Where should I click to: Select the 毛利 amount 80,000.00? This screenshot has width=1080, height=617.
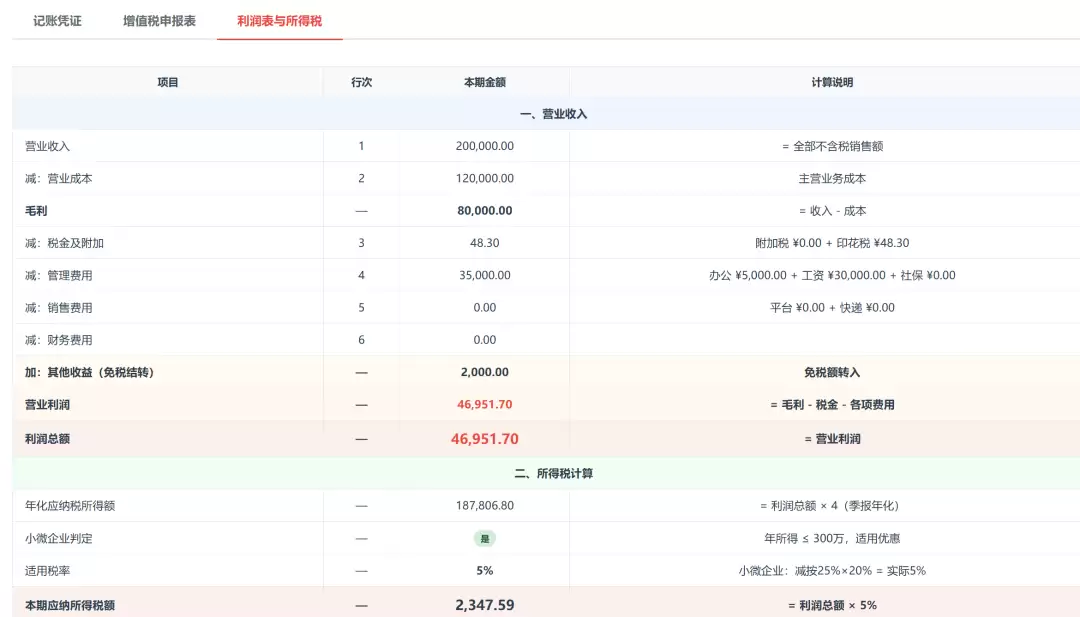pos(485,211)
